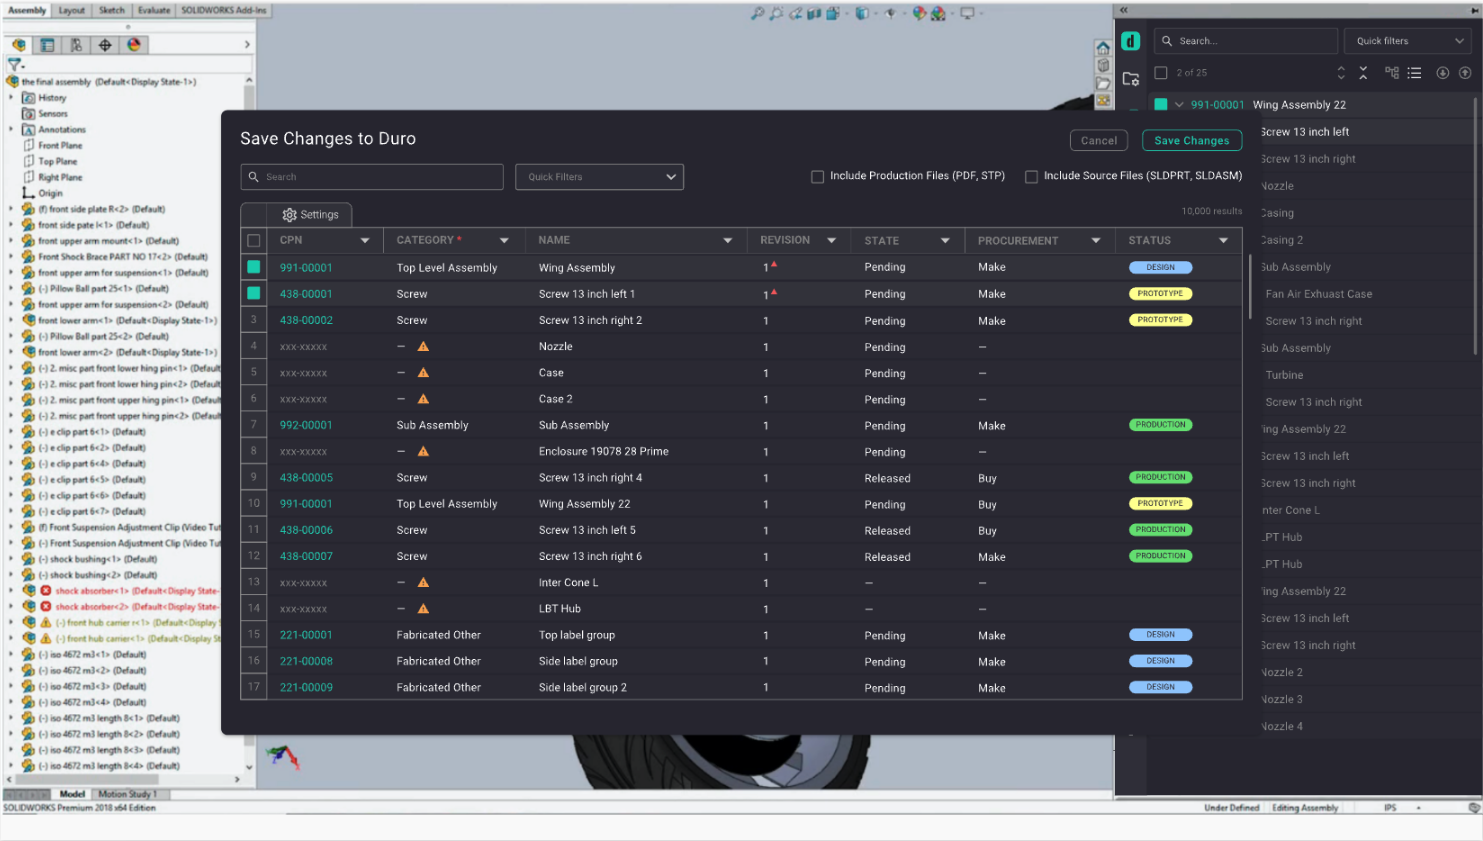This screenshot has height=841, width=1483.
Task: Click the Apply Scene icon
Action: 938,13
